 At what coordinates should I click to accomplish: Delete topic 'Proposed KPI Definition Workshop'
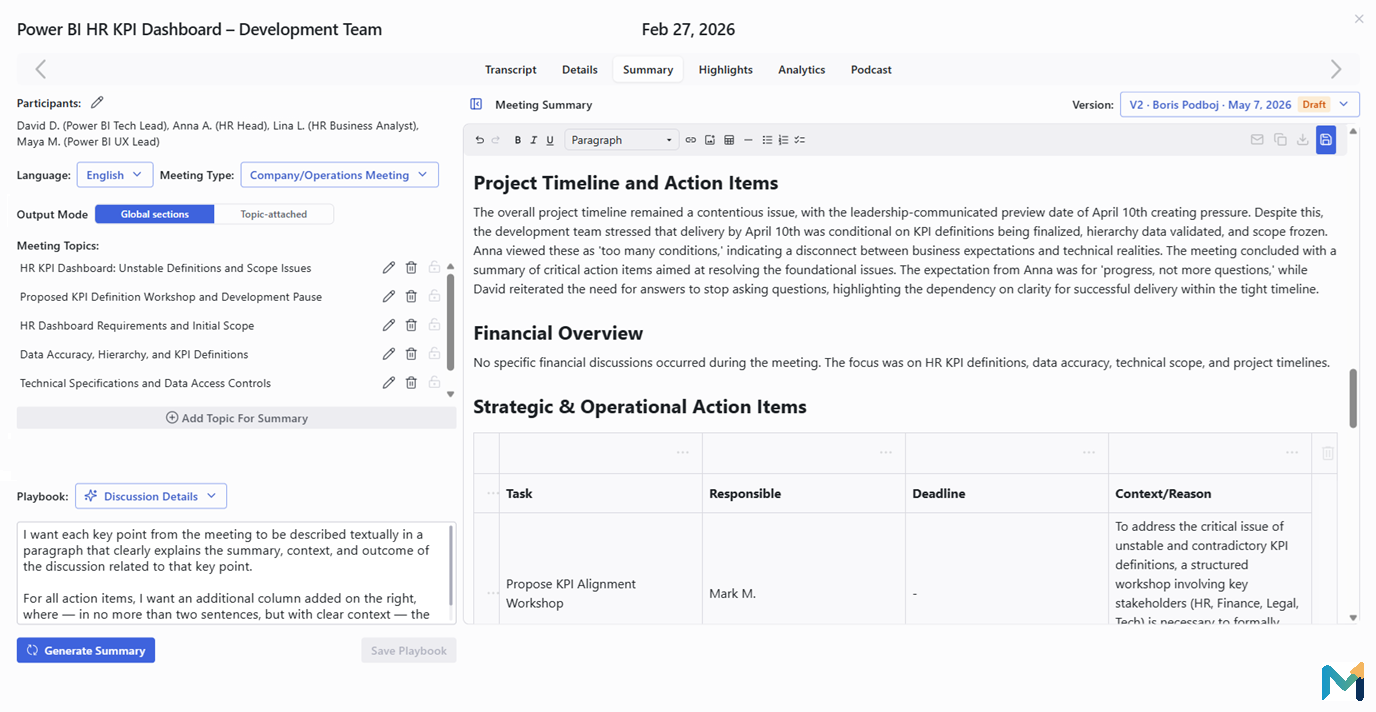411,296
